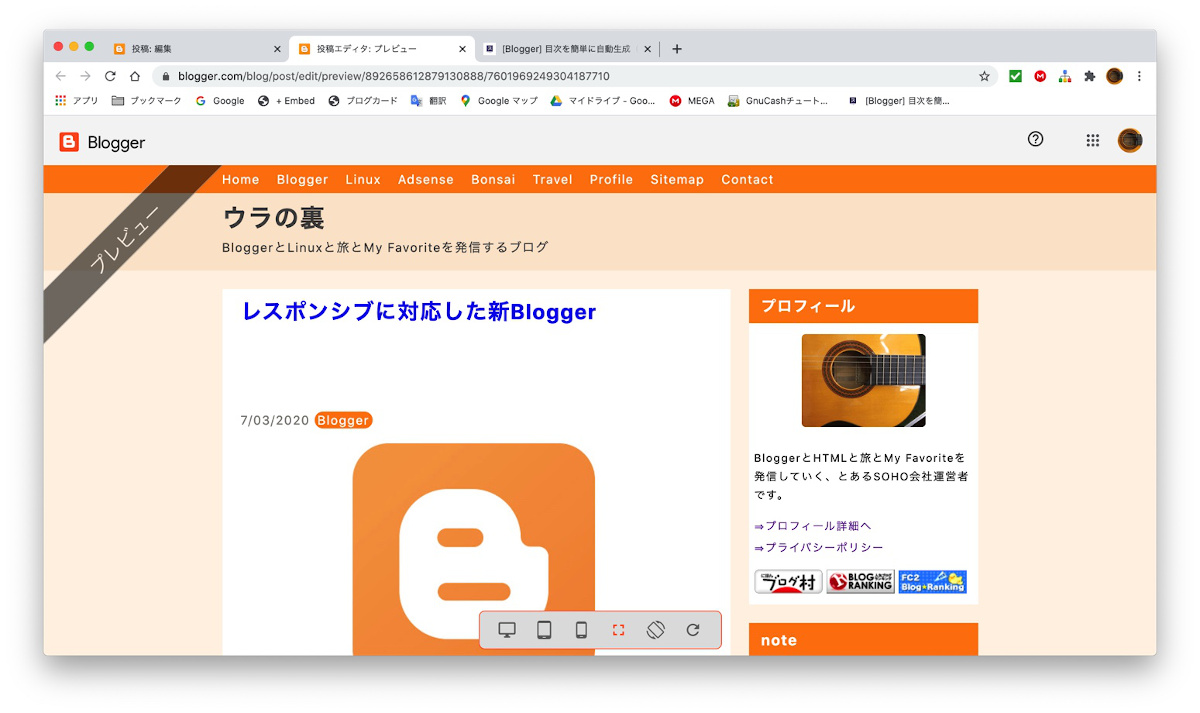
Task: Click the sitemap tree extension icon
Action: [x=1065, y=76]
